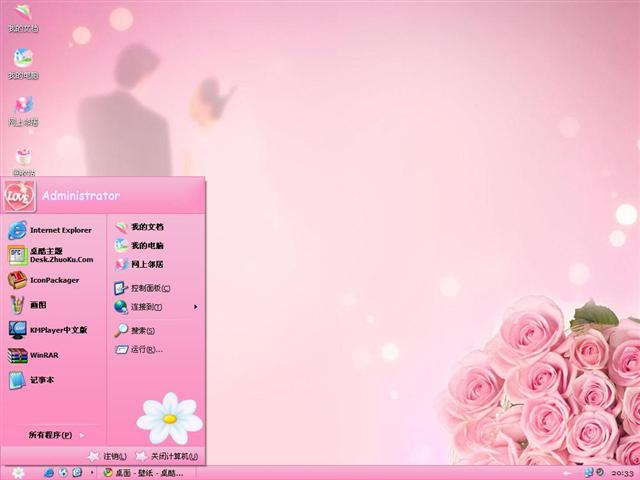Click the Administrator user name
This screenshot has height=480, width=640.
[81, 196]
